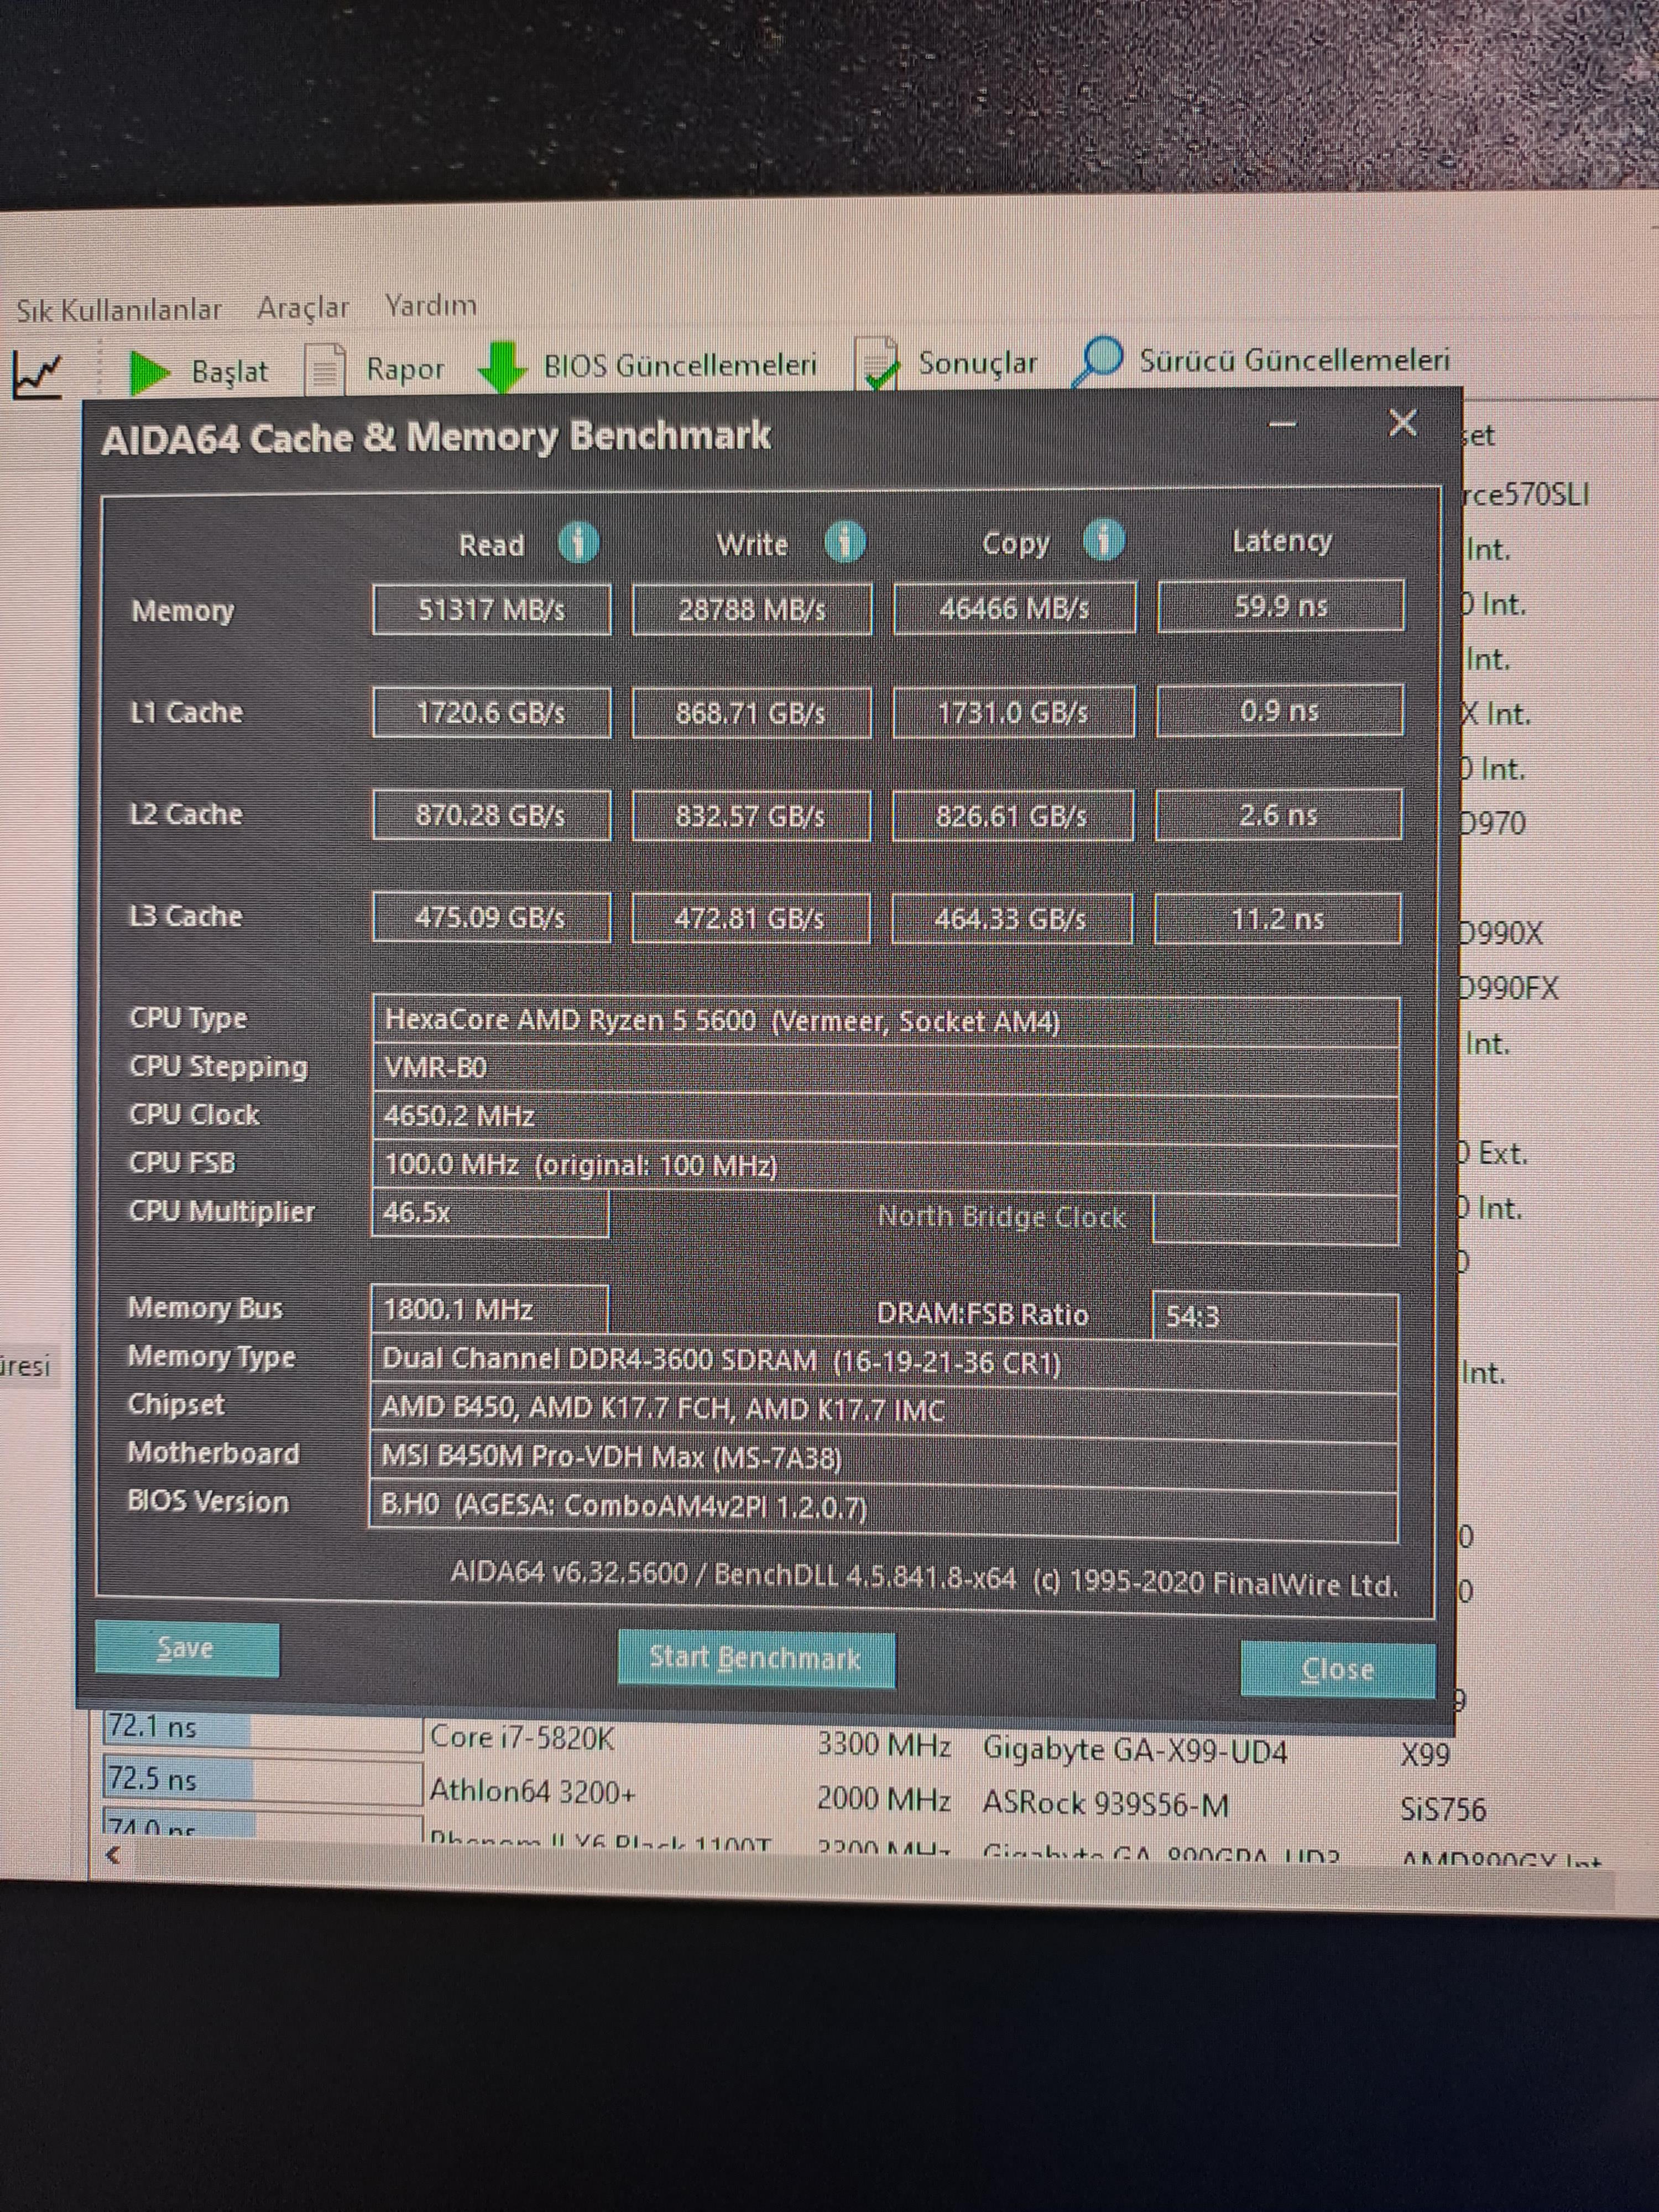Click CPU Clock value 4650.2 MHz

pyautogui.click(x=885, y=1117)
